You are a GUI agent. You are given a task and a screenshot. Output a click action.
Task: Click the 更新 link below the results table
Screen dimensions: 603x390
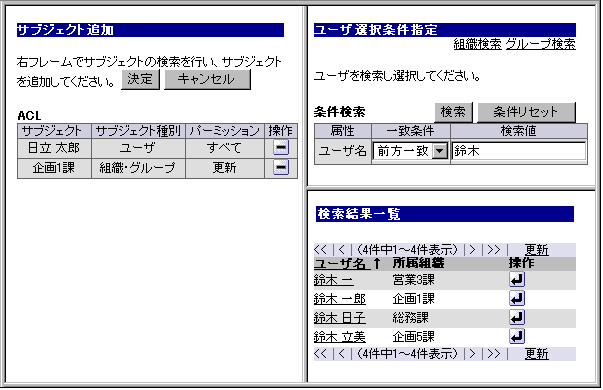[536, 353]
